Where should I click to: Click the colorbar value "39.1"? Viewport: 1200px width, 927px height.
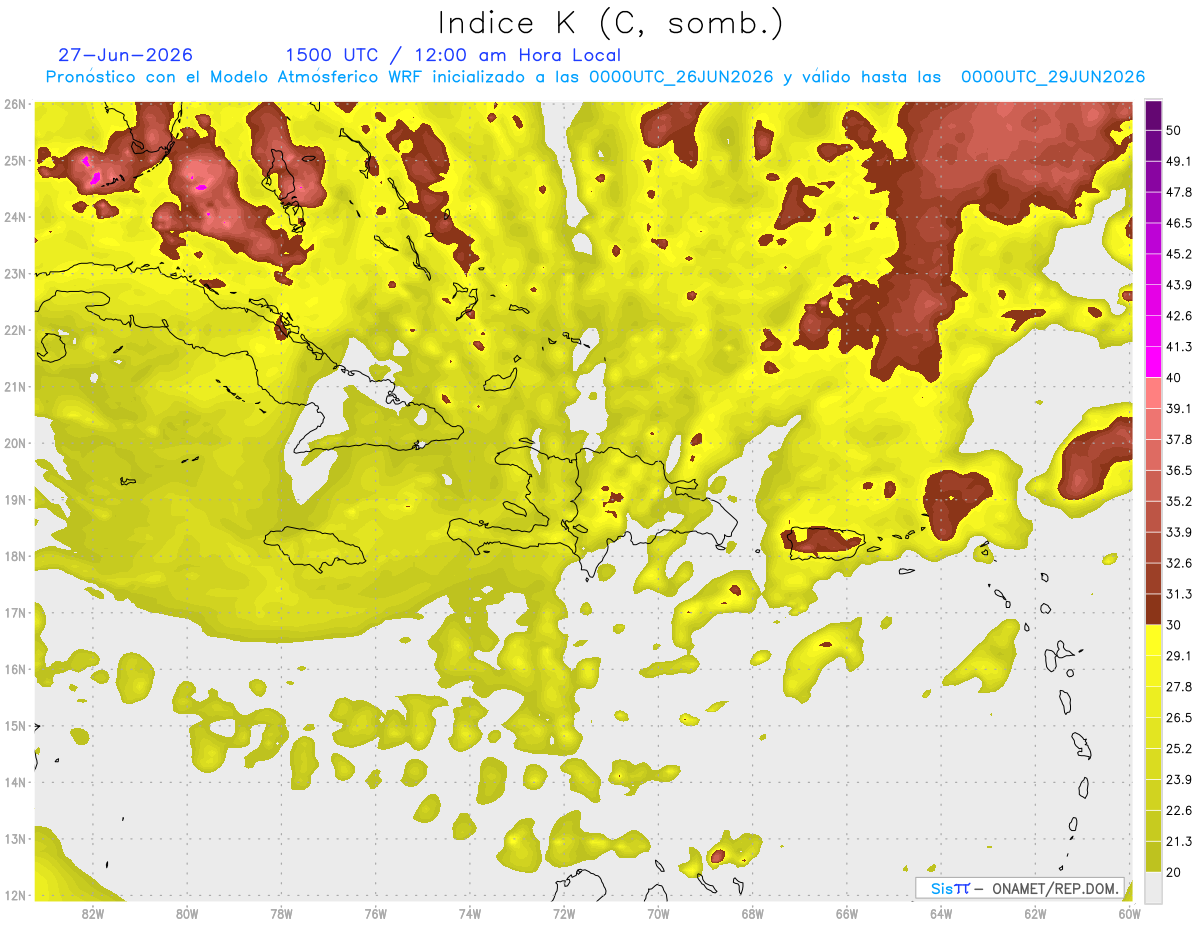tap(1179, 408)
